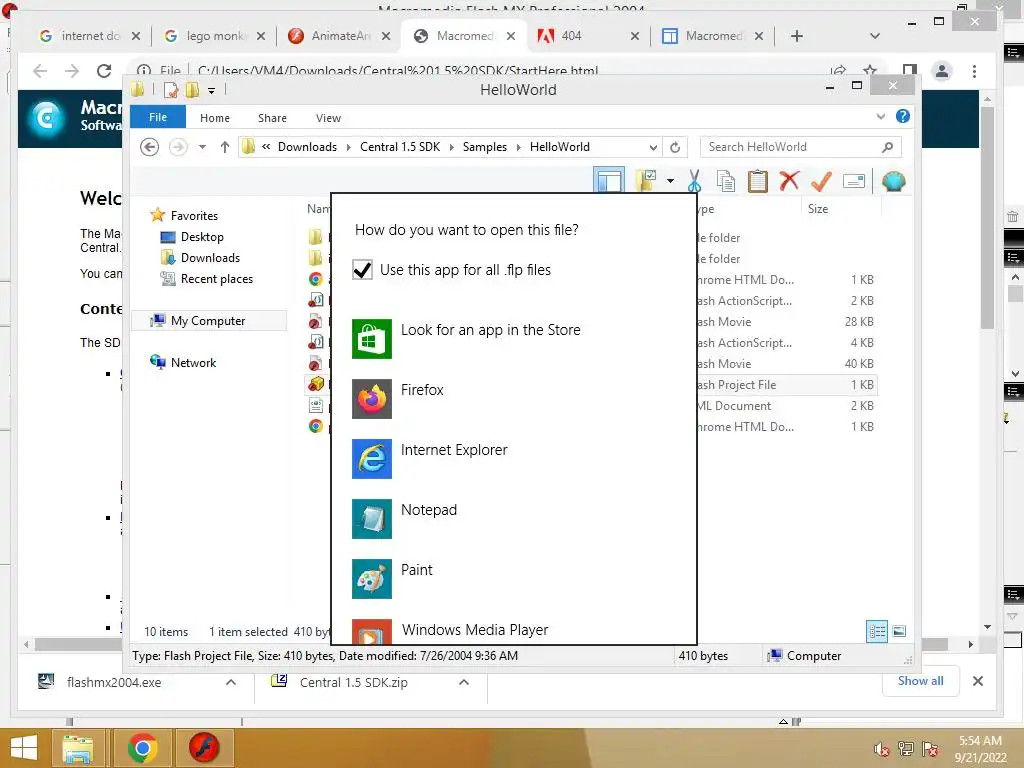Open dropdown arrow beside folder options icon
The height and width of the screenshot is (768, 1024).
(x=670, y=181)
